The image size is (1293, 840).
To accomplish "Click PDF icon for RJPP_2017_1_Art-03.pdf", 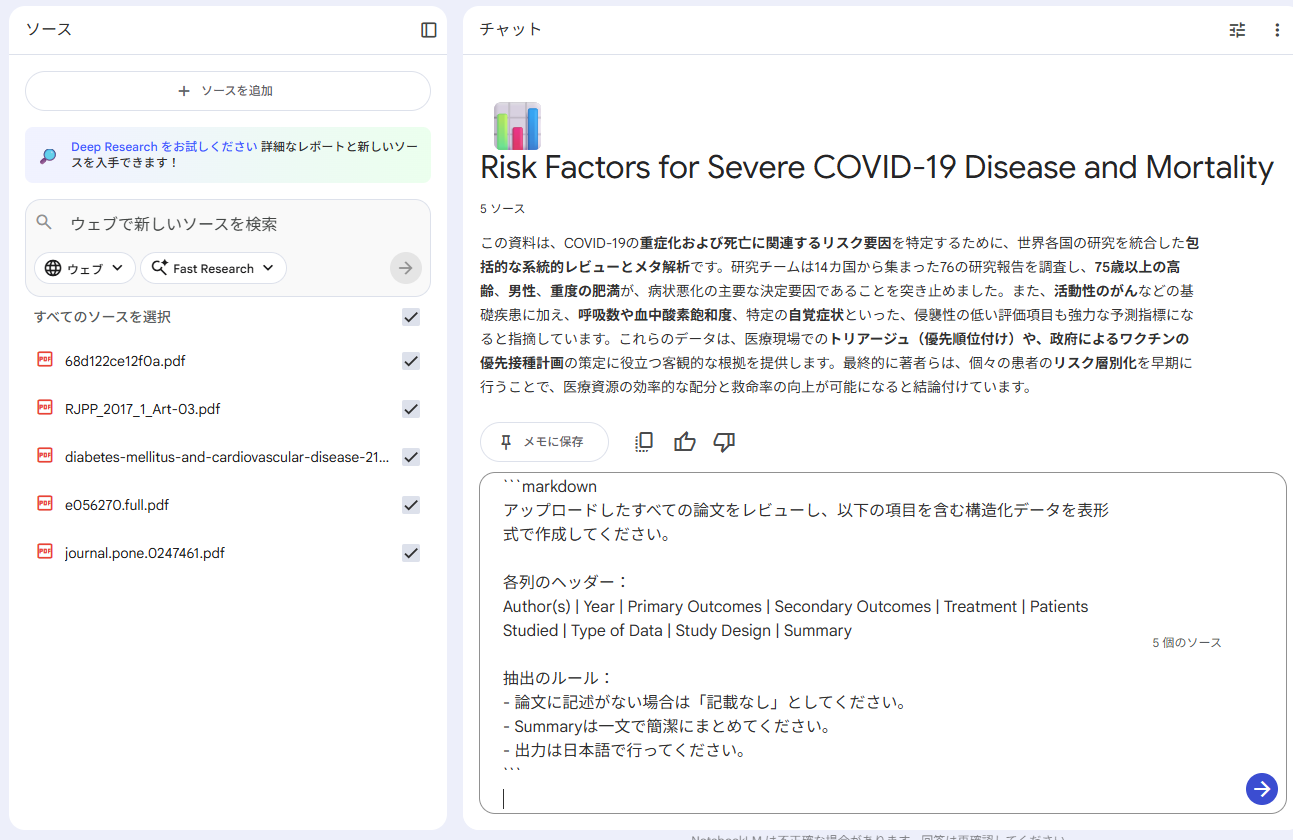I will click(44, 408).
